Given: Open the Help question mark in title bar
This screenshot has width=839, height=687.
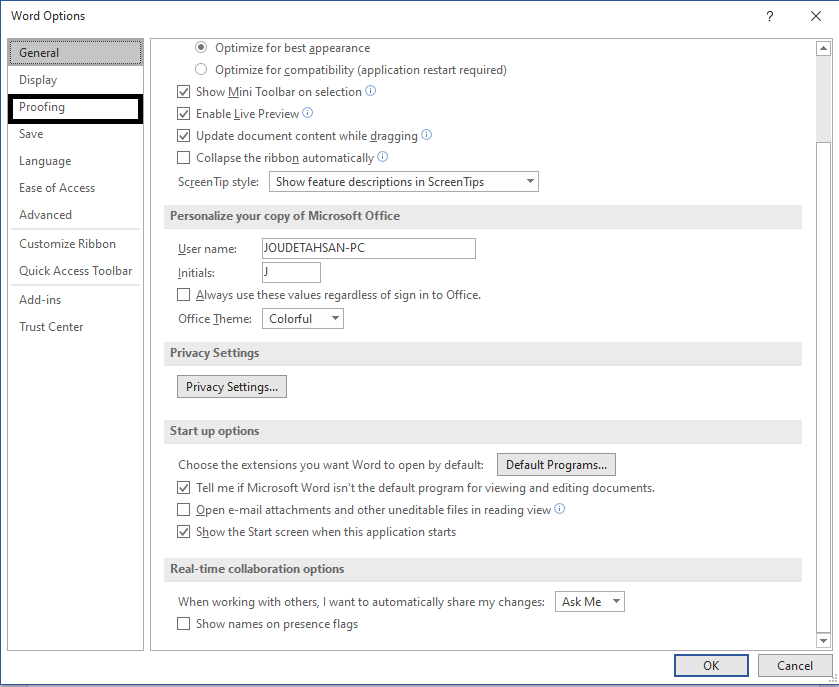Looking at the screenshot, I should [769, 16].
